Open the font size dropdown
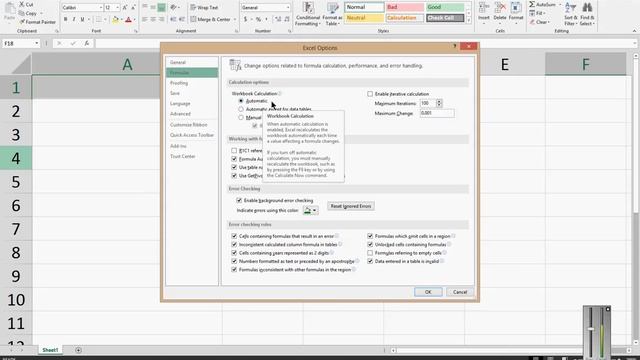 coord(118,7)
